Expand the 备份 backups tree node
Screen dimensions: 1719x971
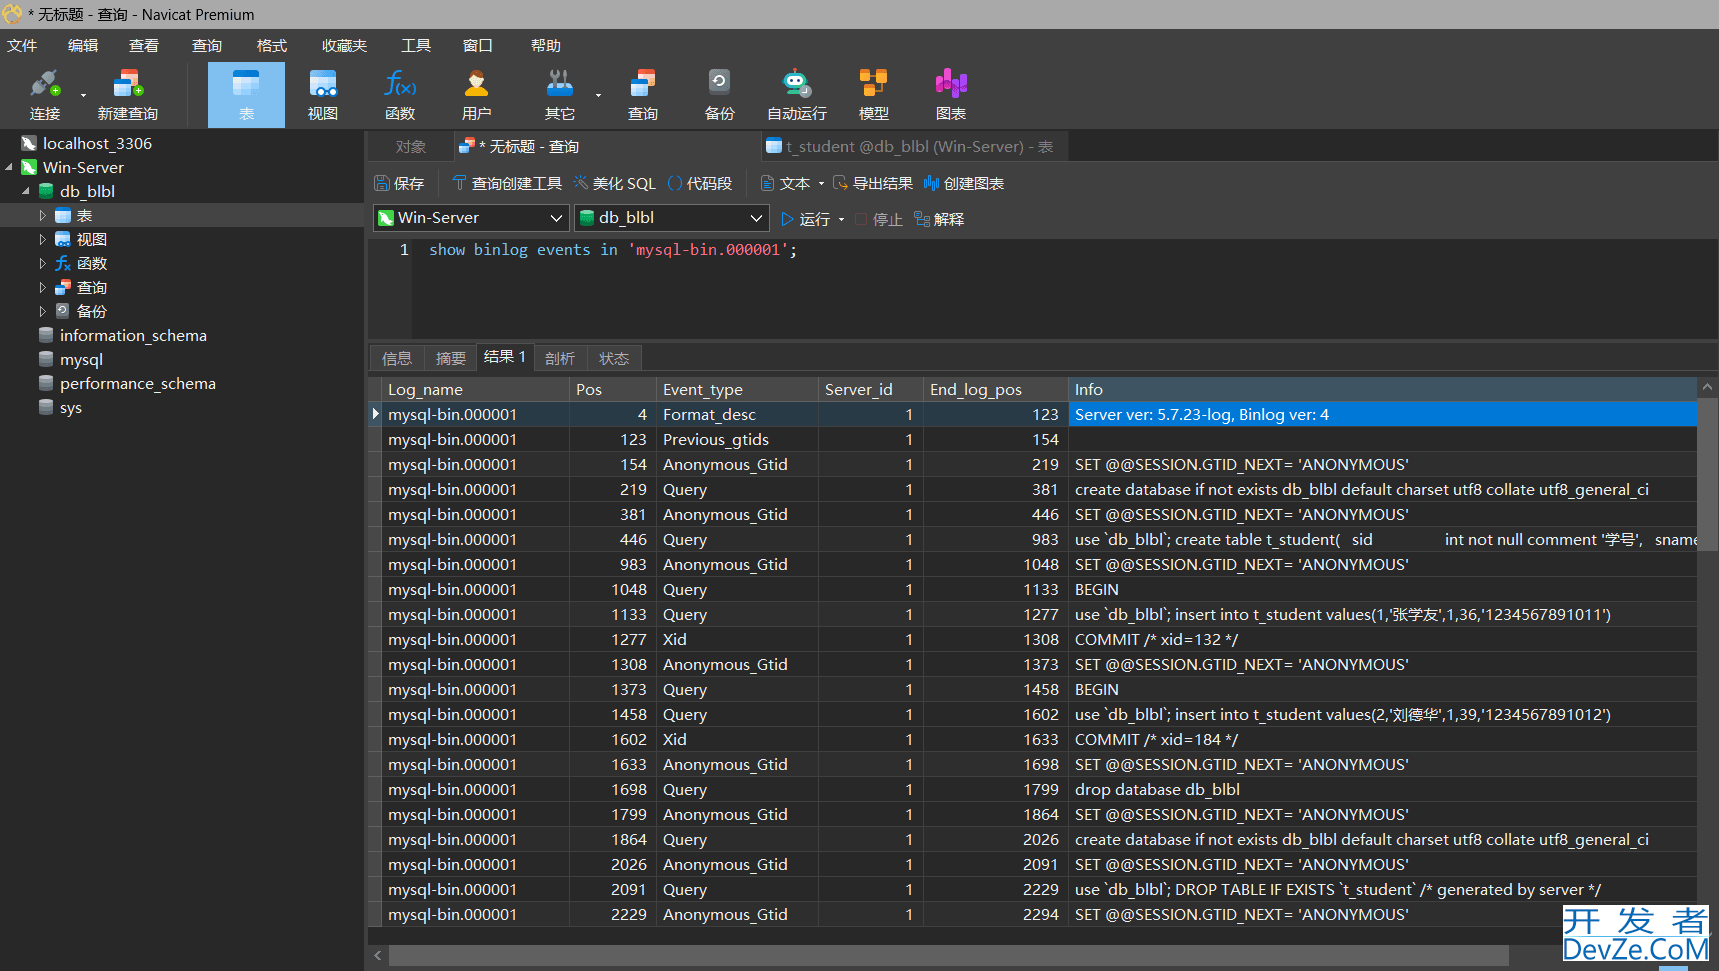[42, 311]
